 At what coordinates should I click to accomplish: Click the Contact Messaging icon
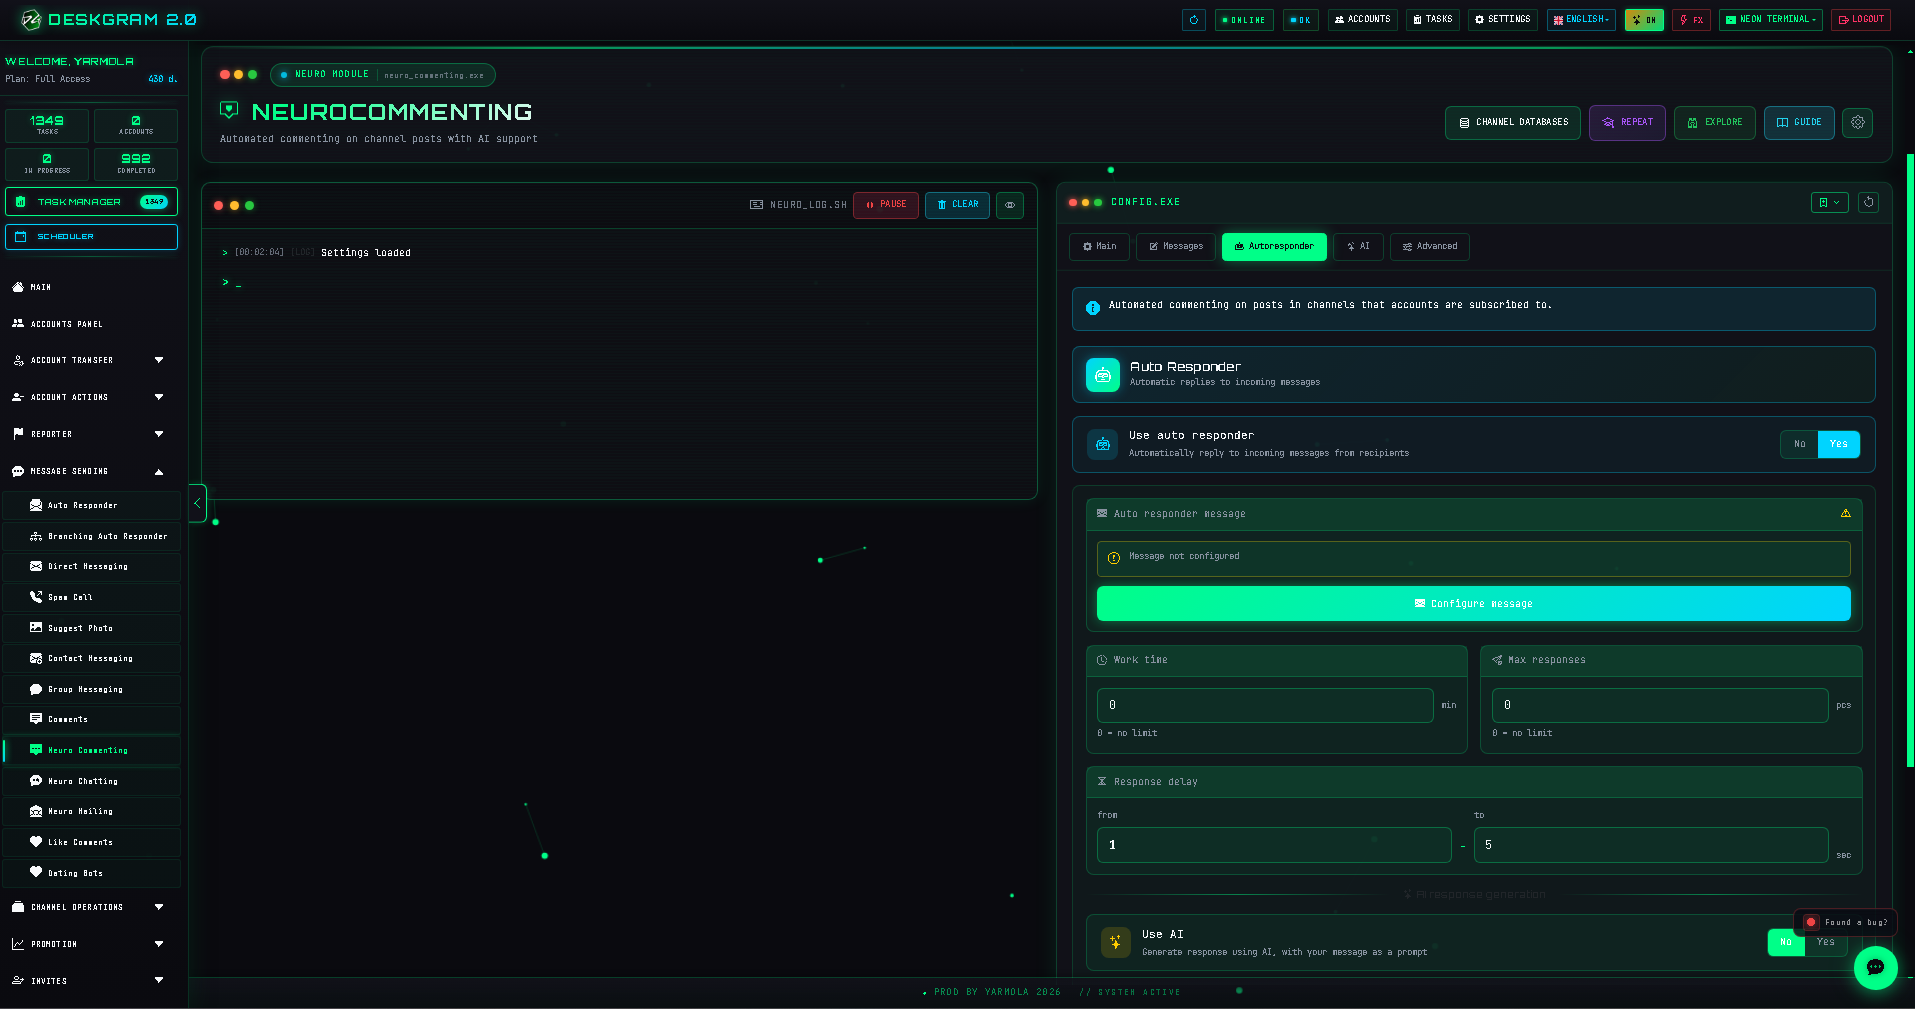[x=36, y=658]
